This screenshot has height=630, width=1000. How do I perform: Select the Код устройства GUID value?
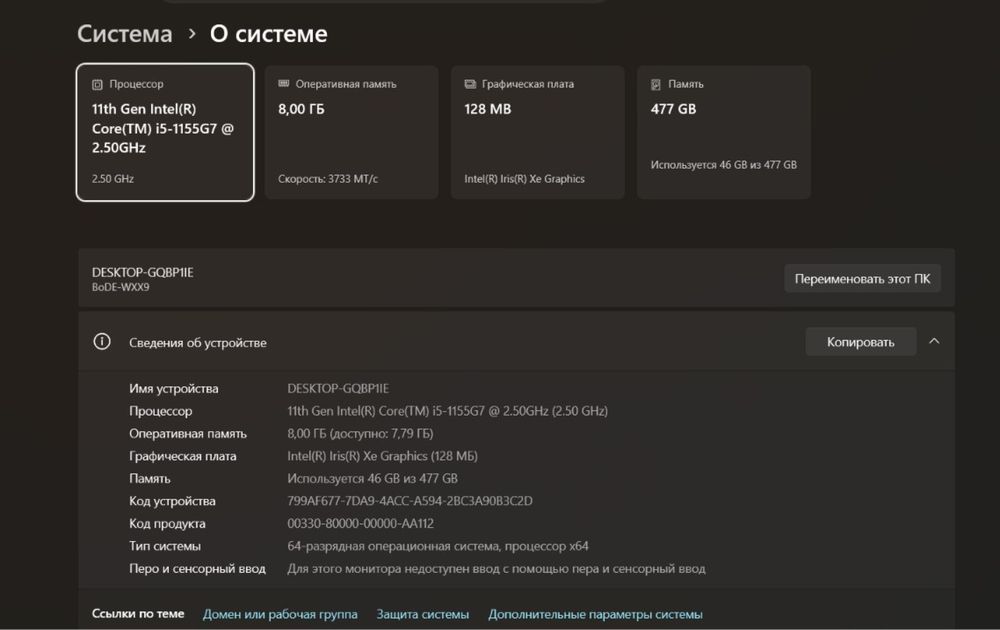(409, 501)
